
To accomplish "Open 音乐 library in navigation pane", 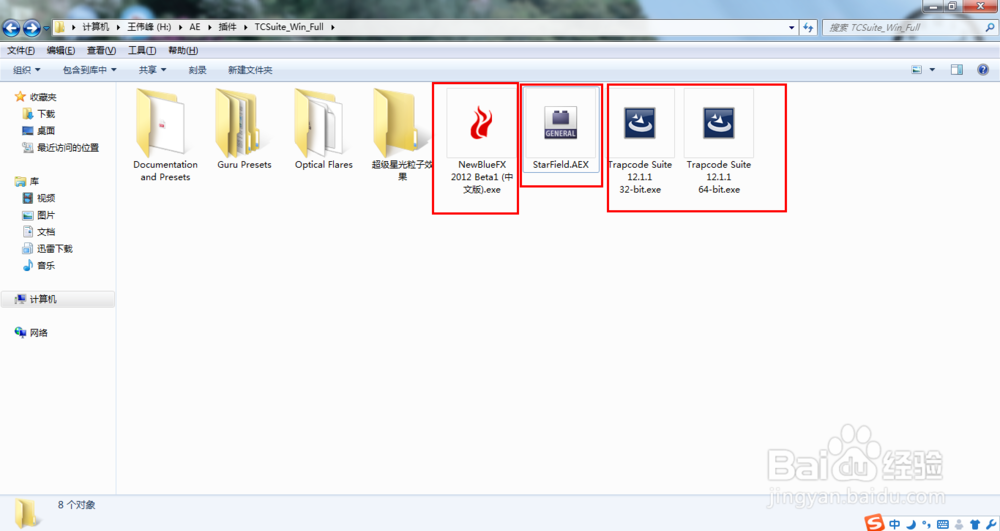I will click(x=39, y=265).
